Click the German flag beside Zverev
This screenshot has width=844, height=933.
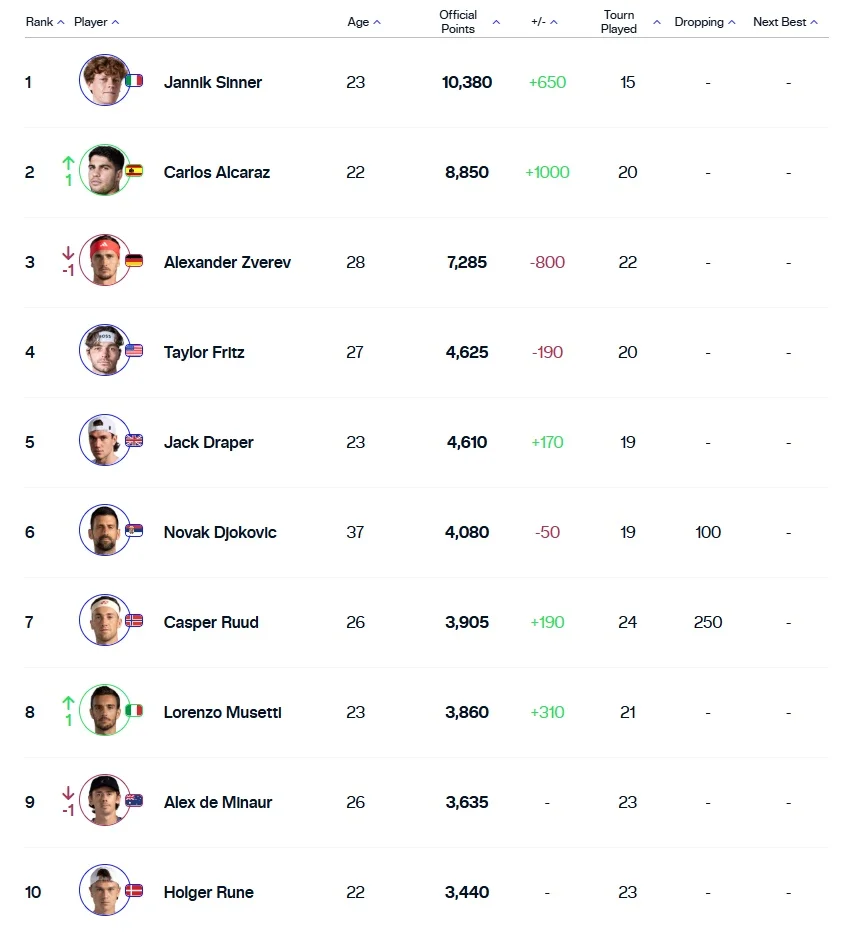coord(134,261)
